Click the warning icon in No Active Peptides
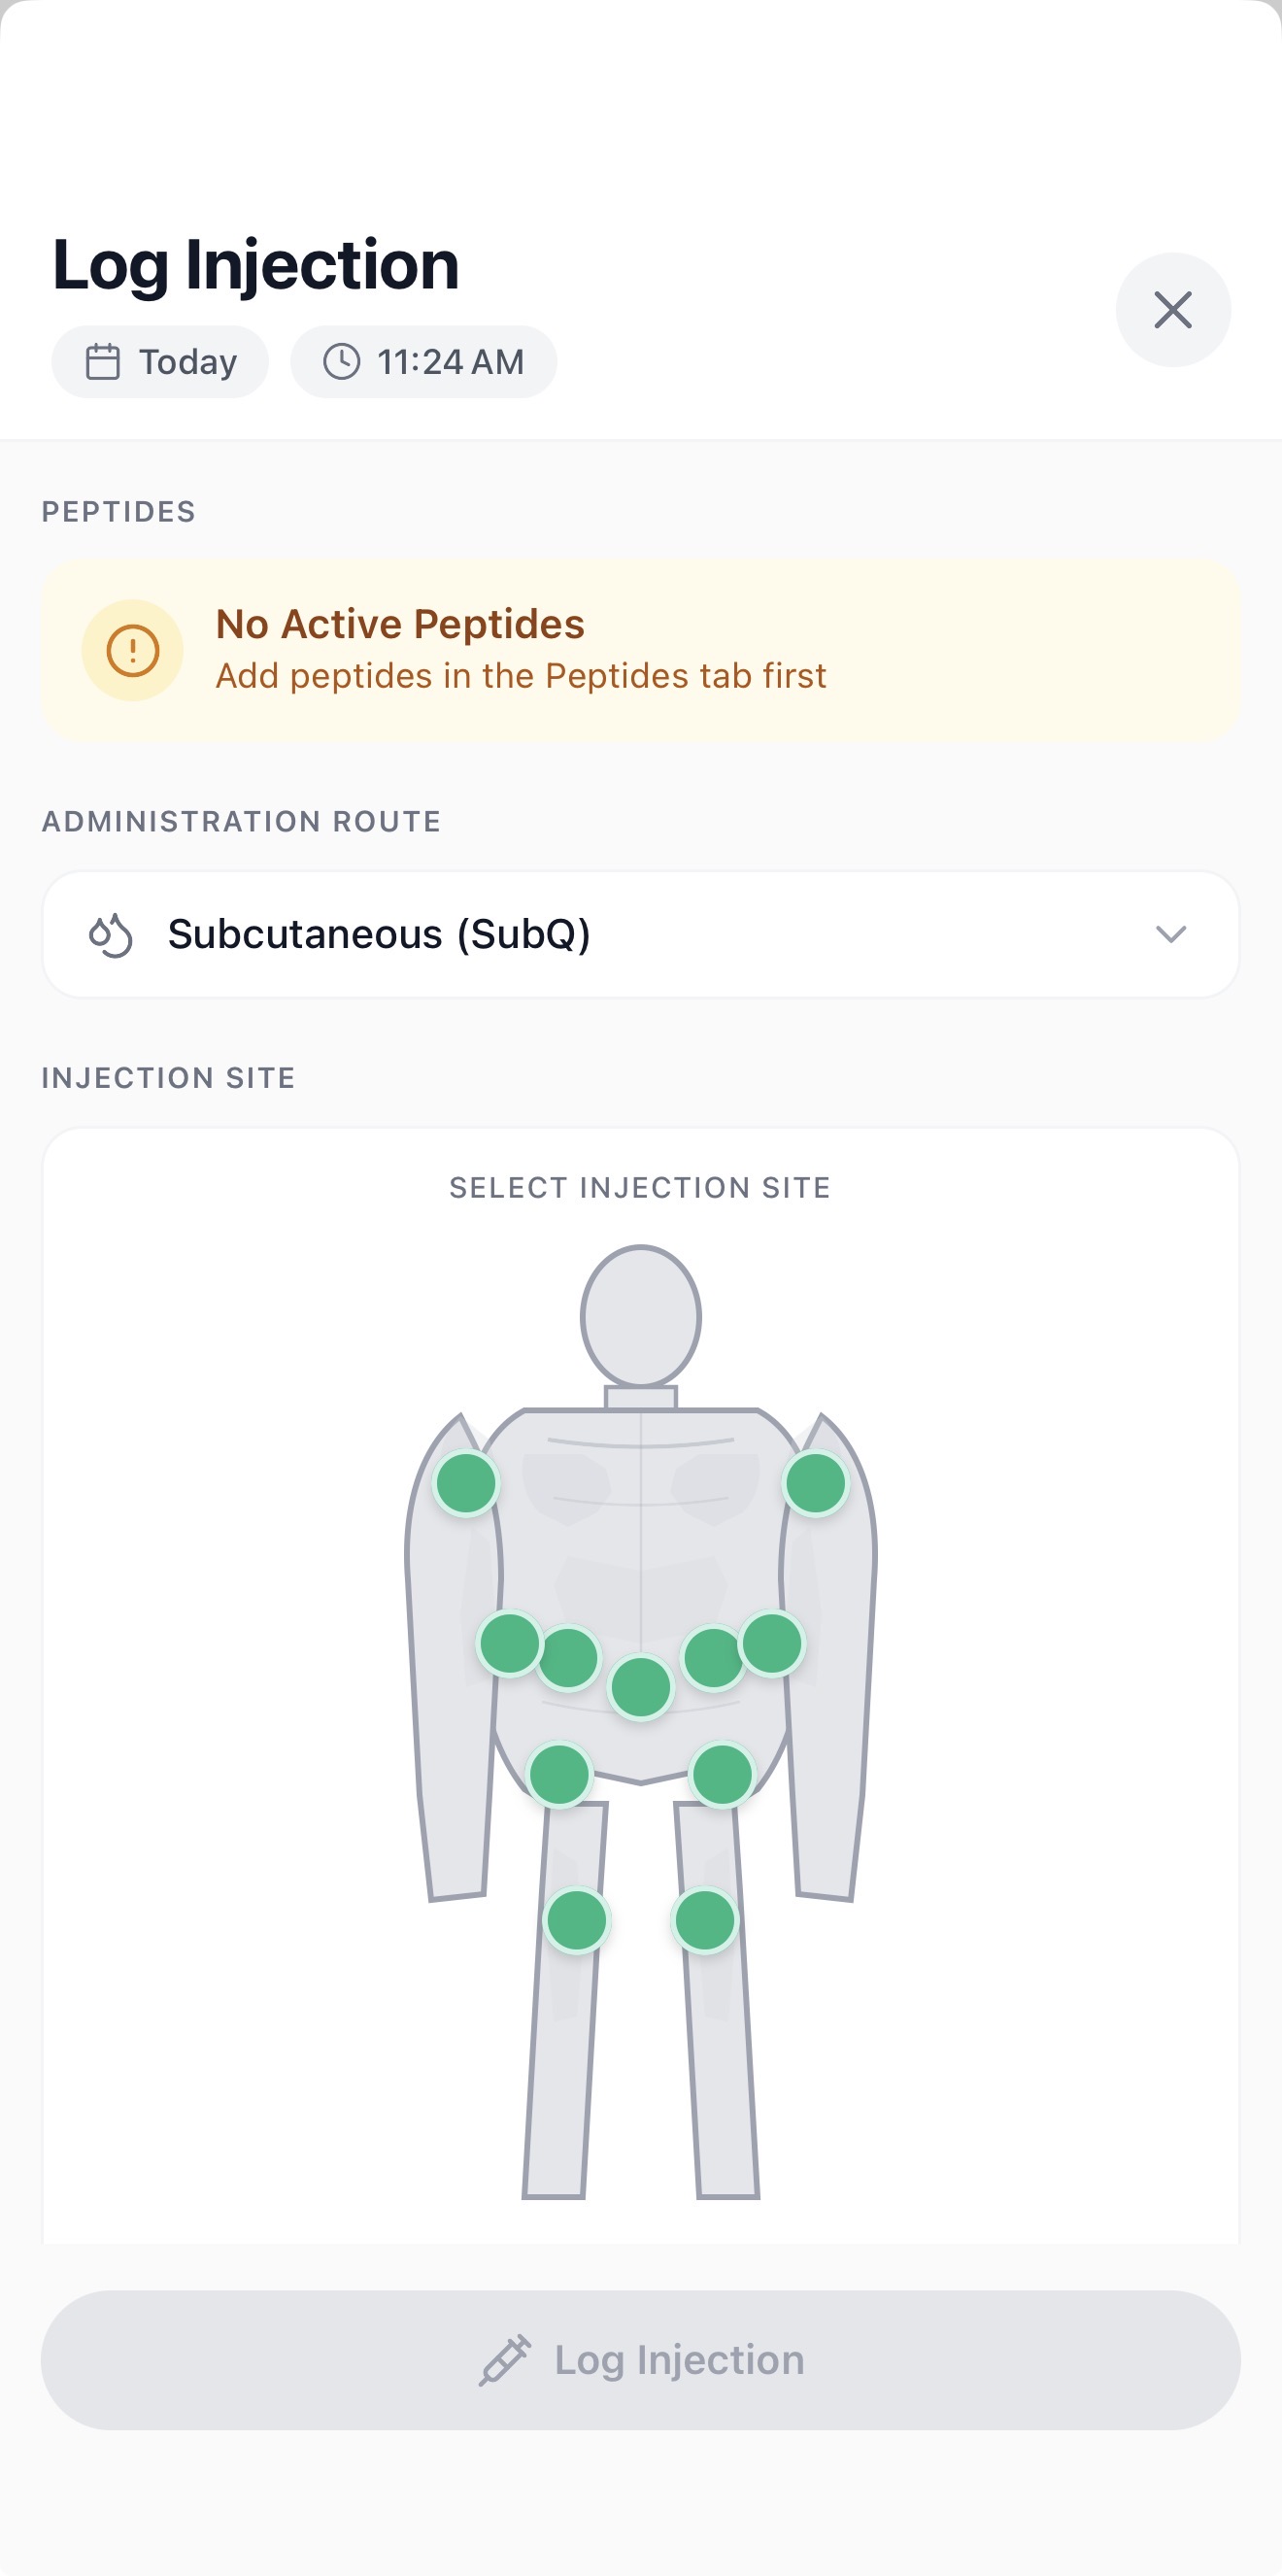 click(x=132, y=650)
